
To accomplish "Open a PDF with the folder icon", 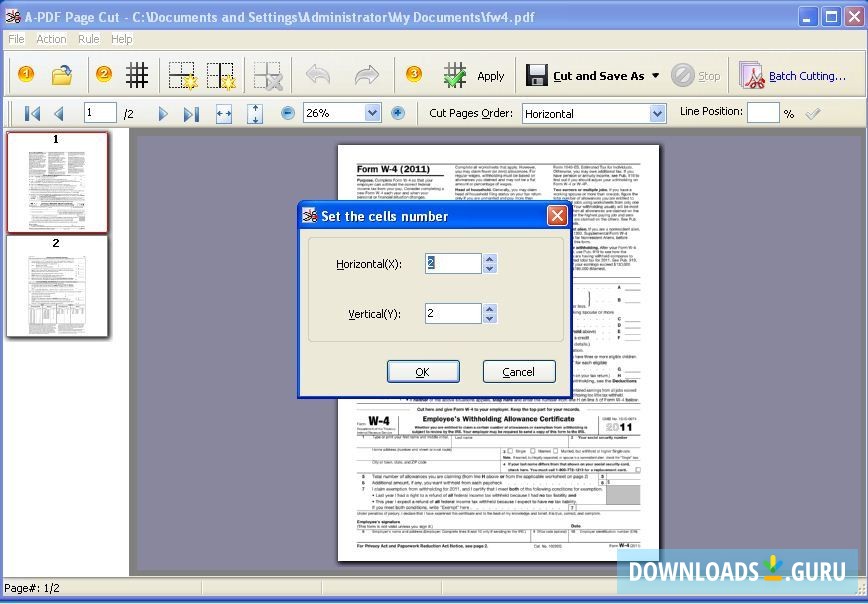I will pos(62,75).
